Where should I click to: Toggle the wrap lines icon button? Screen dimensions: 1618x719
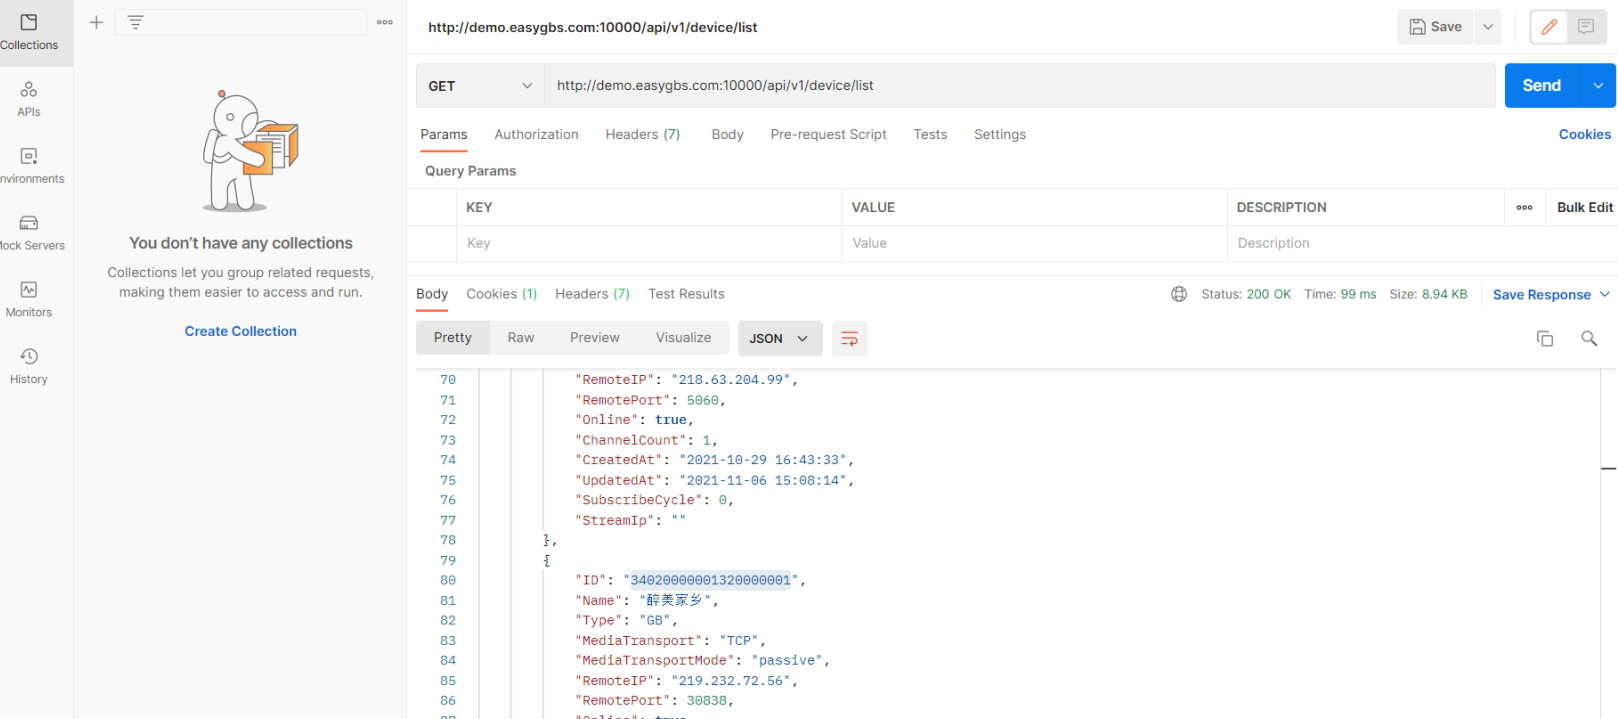[849, 338]
